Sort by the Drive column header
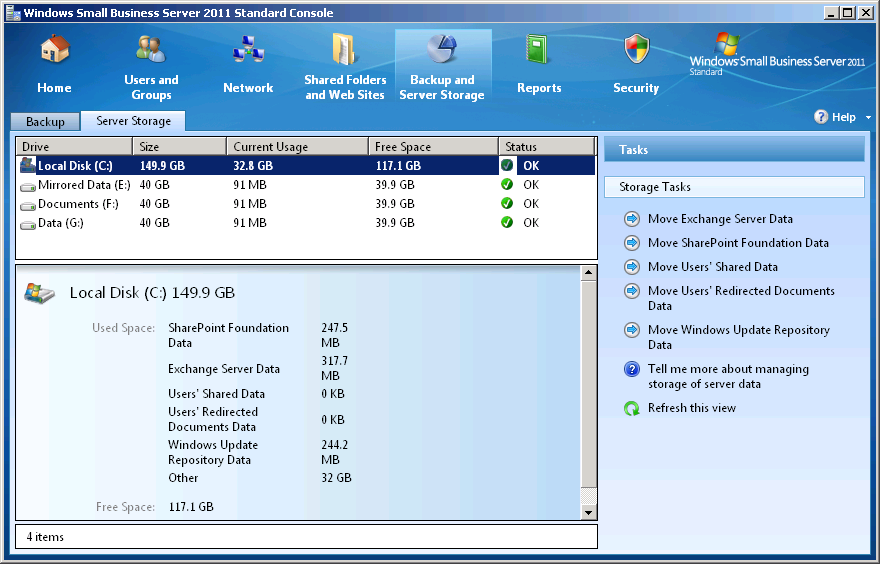Screen dimensions: 880x564 click(x=74, y=146)
